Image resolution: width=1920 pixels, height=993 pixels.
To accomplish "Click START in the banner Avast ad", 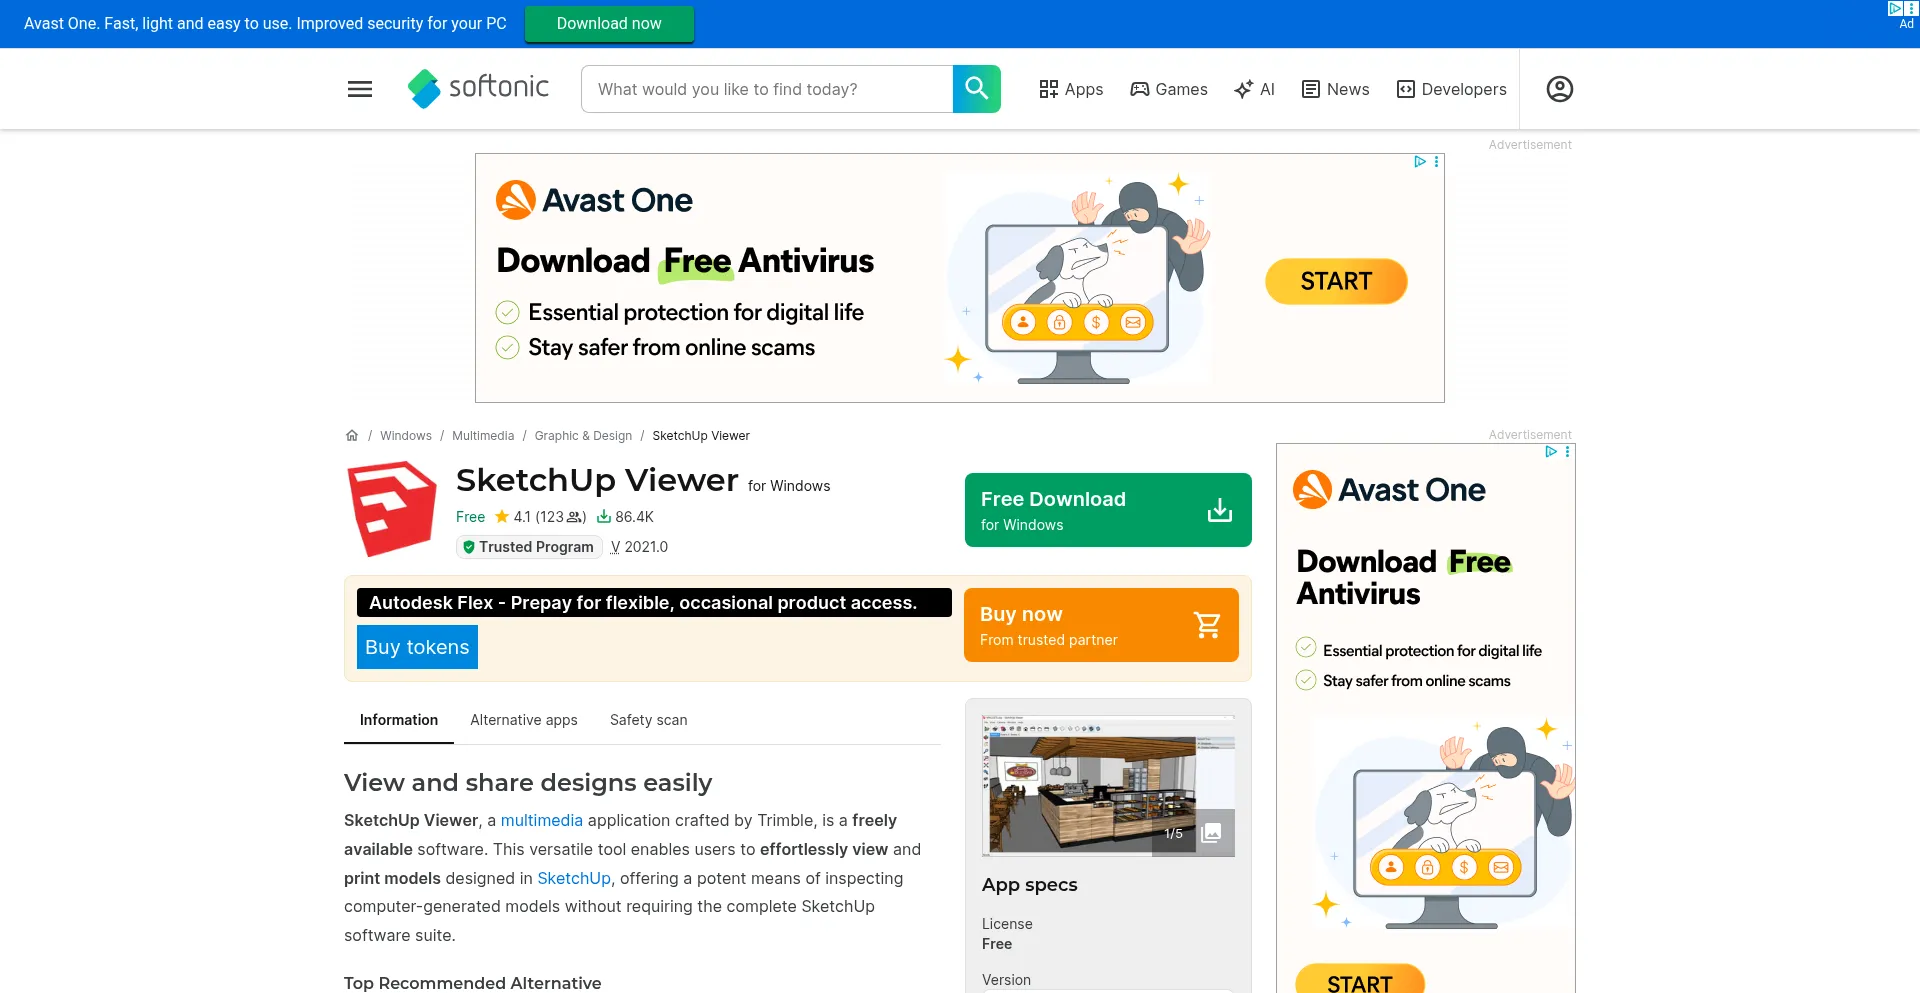I will coord(1336,281).
